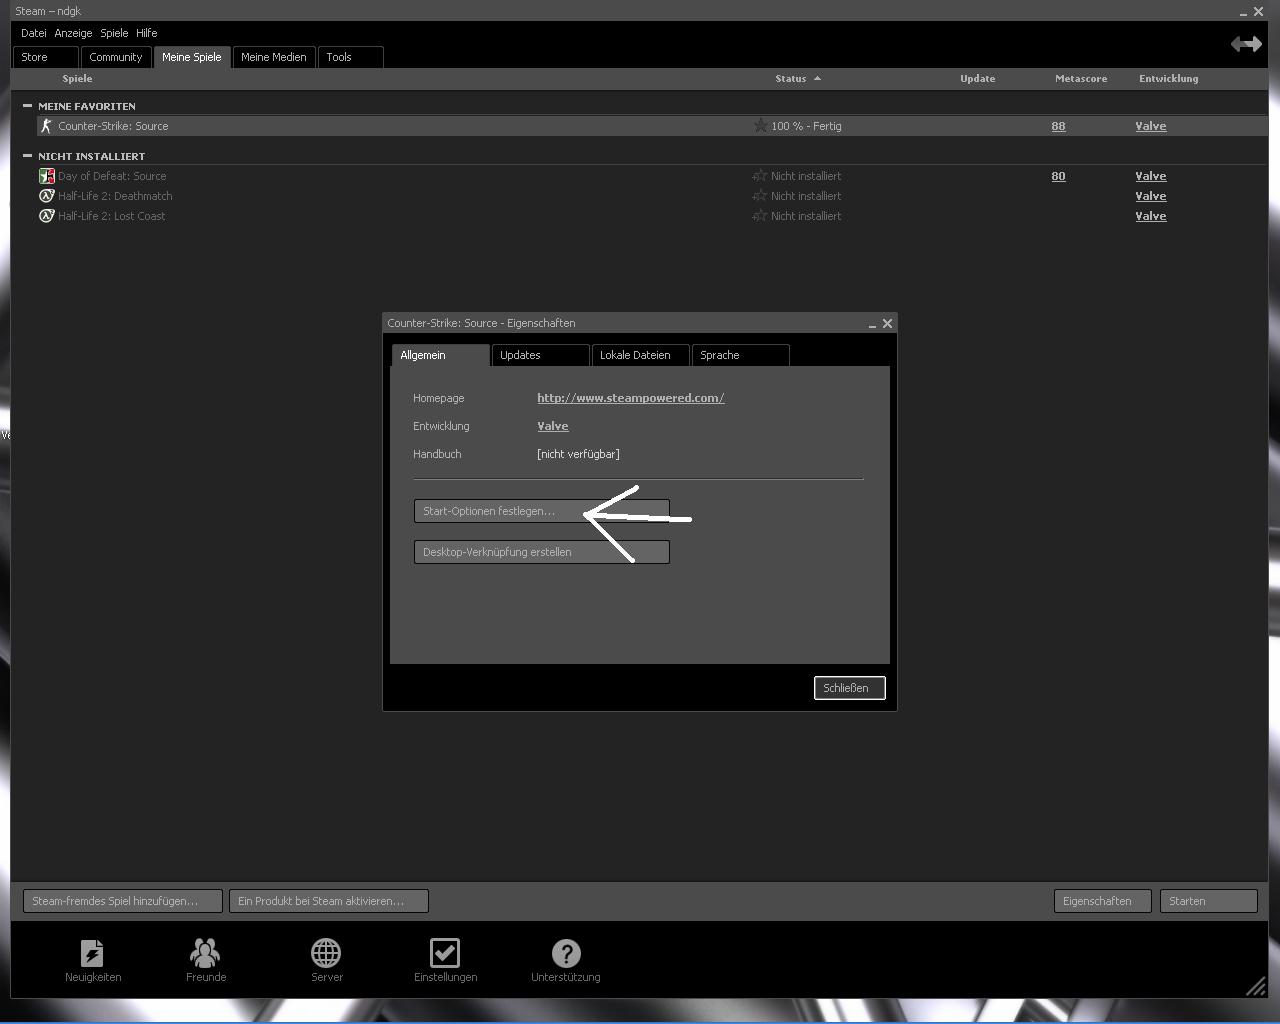Open the Unterstützung help icon
Image resolution: width=1280 pixels, height=1024 pixels.
(x=565, y=954)
